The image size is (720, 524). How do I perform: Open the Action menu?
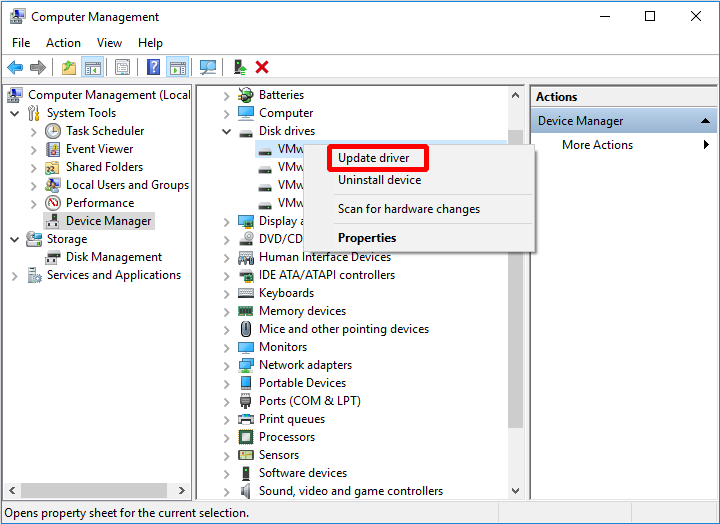(x=63, y=43)
